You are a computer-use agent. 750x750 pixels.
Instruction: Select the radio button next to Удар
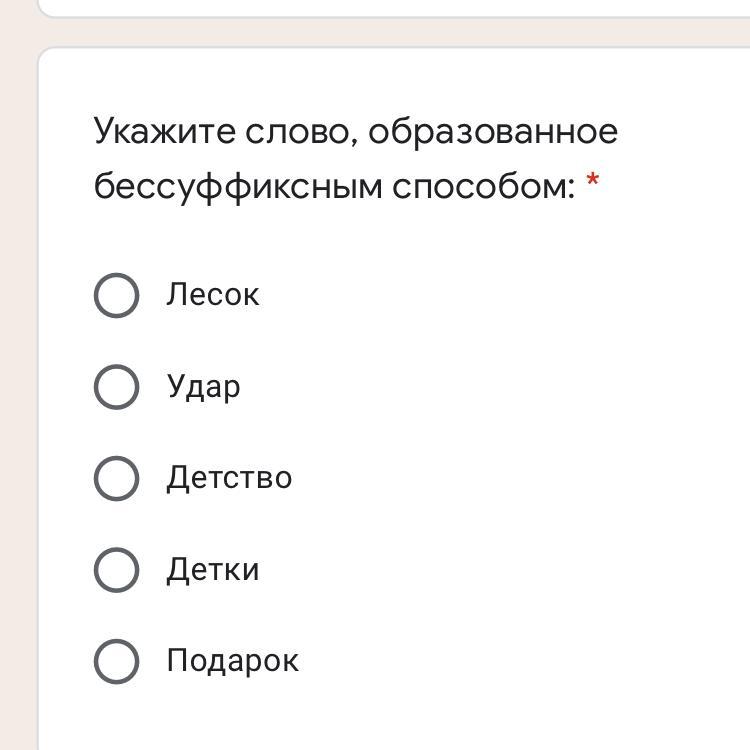click(x=116, y=387)
